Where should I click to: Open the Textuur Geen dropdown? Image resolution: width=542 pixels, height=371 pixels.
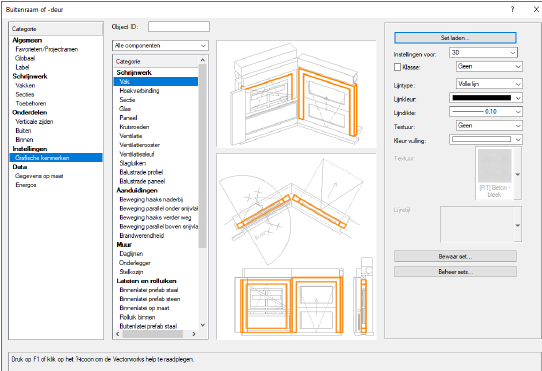click(x=489, y=126)
